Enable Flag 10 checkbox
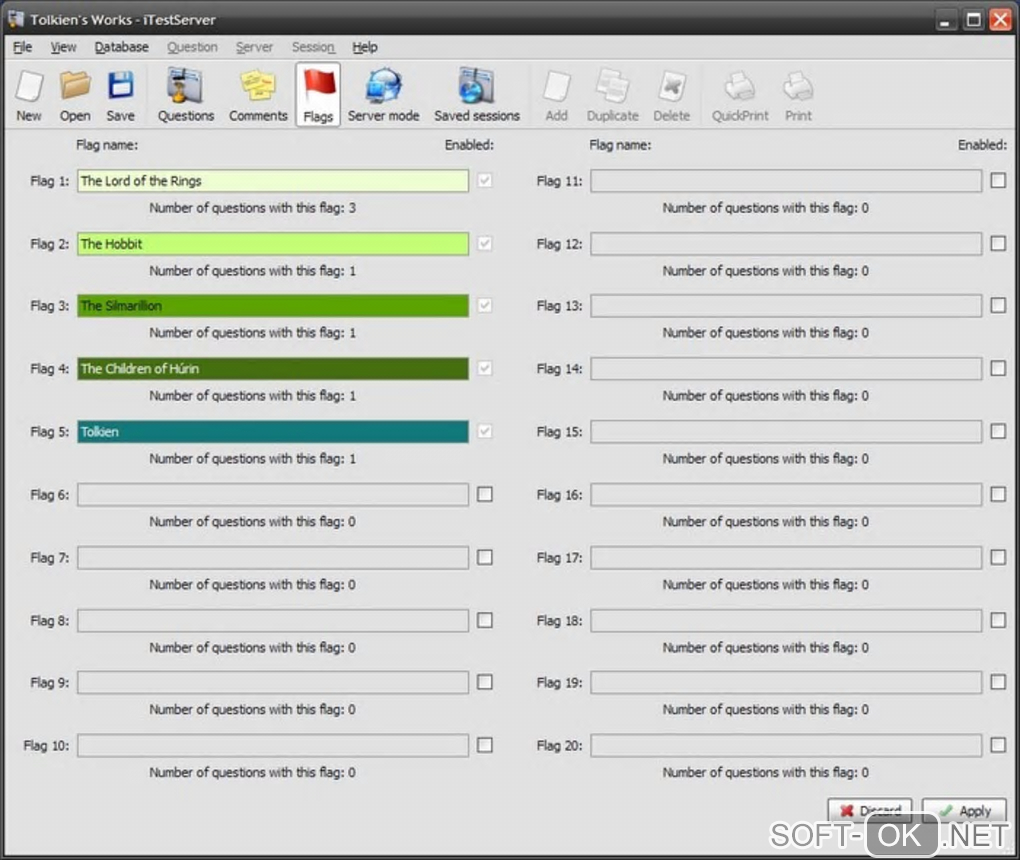1020x860 pixels. pyautogui.click(x=485, y=745)
